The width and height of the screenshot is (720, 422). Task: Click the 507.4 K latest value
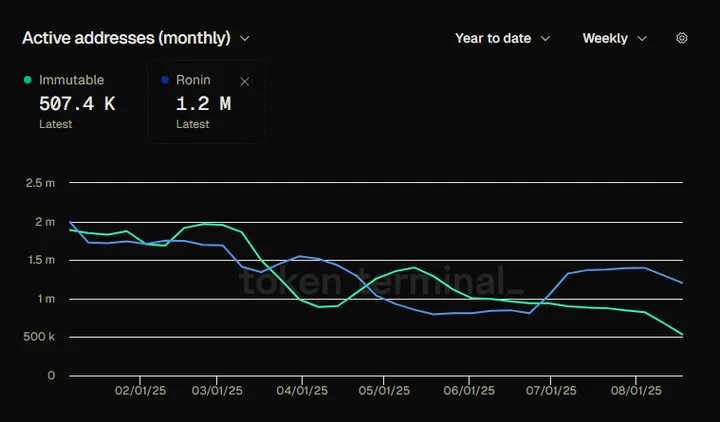point(79,103)
